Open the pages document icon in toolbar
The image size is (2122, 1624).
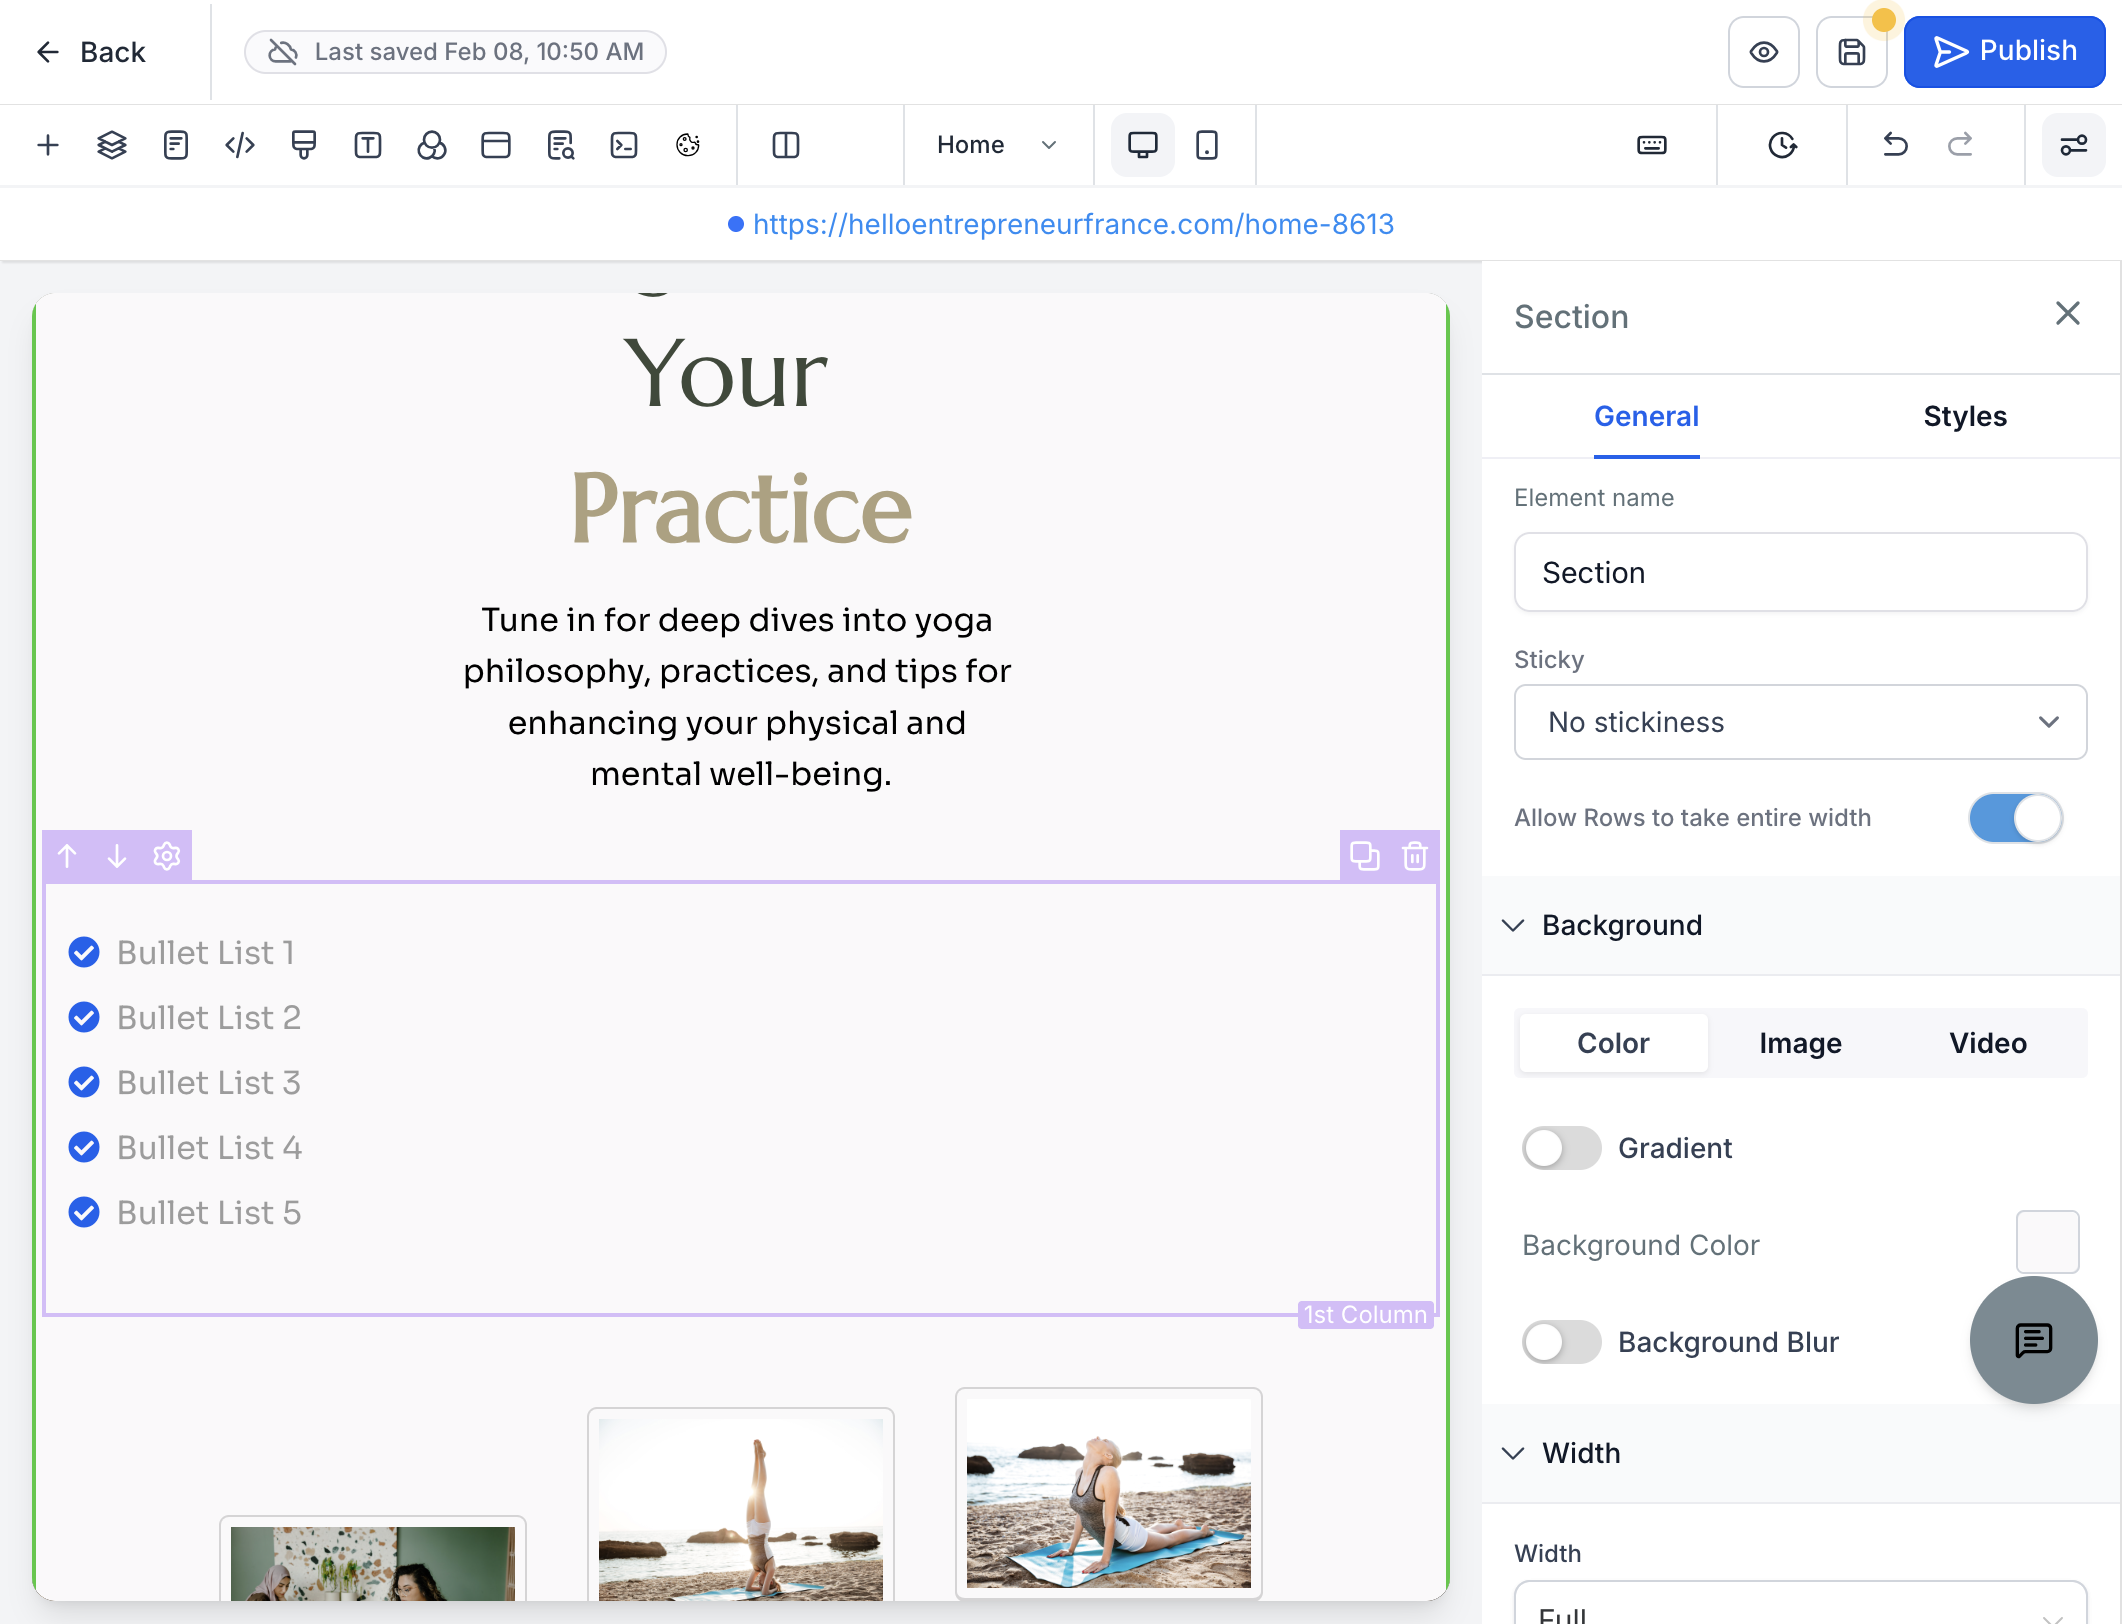tap(176, 145)
